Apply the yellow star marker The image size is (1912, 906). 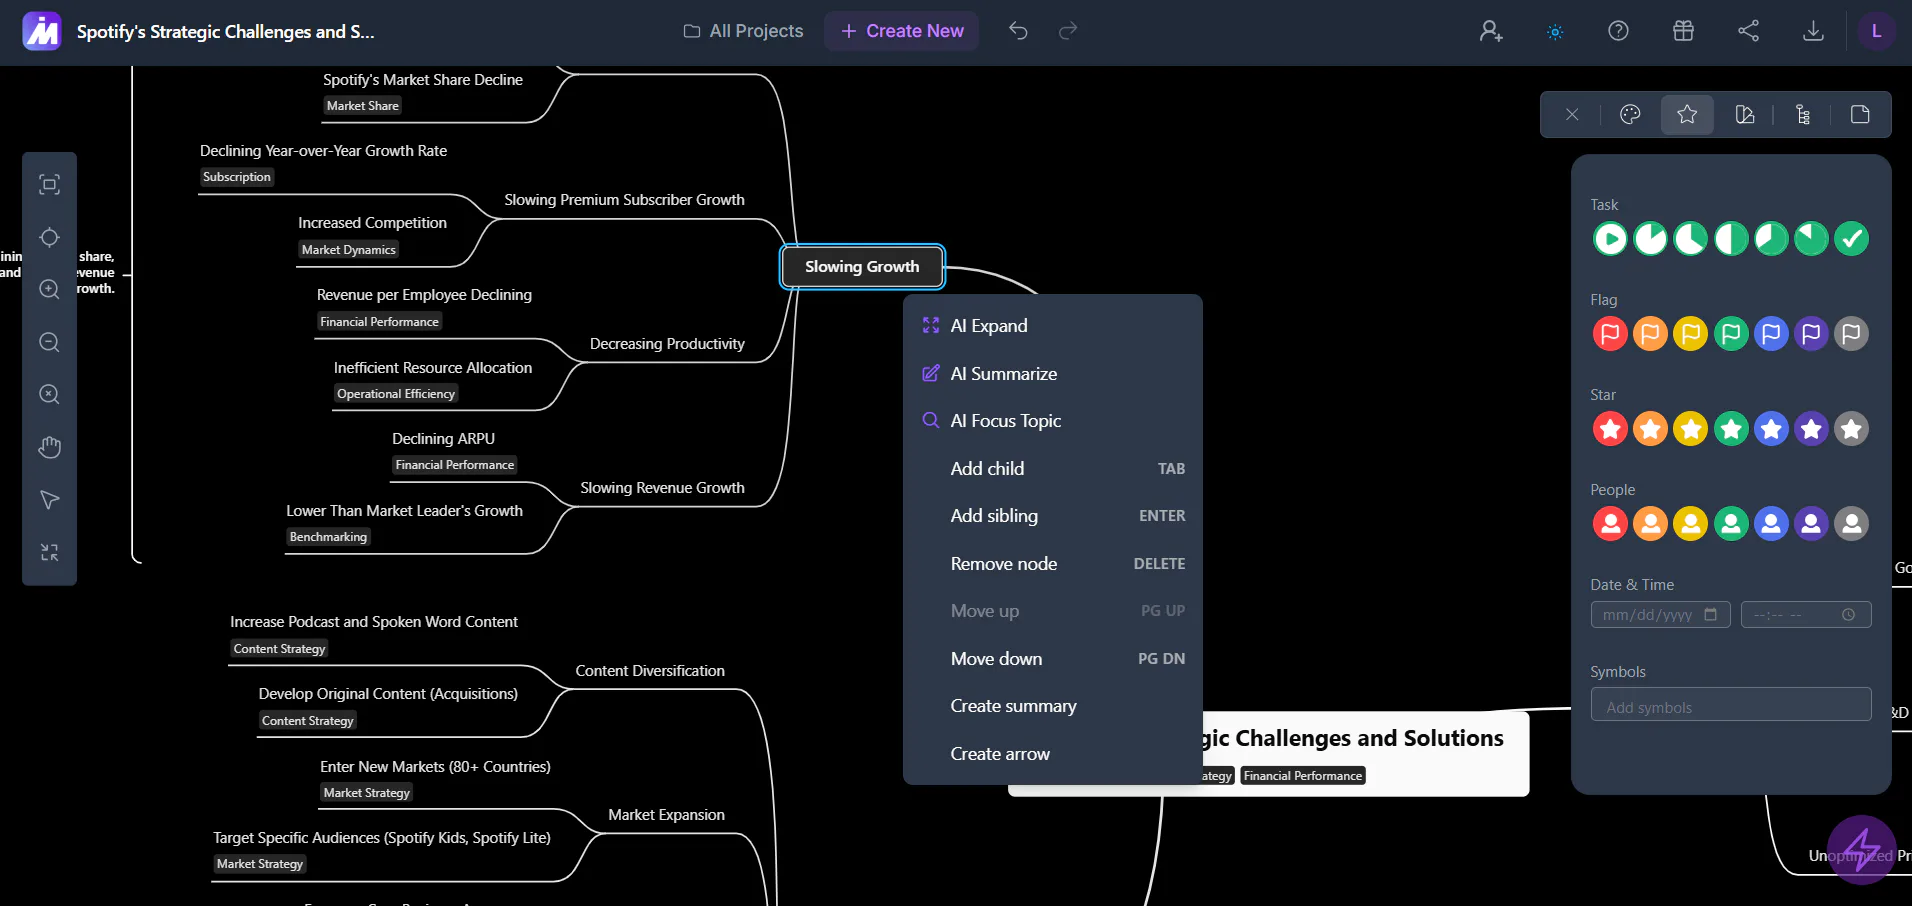click(x=1690, y=429)
